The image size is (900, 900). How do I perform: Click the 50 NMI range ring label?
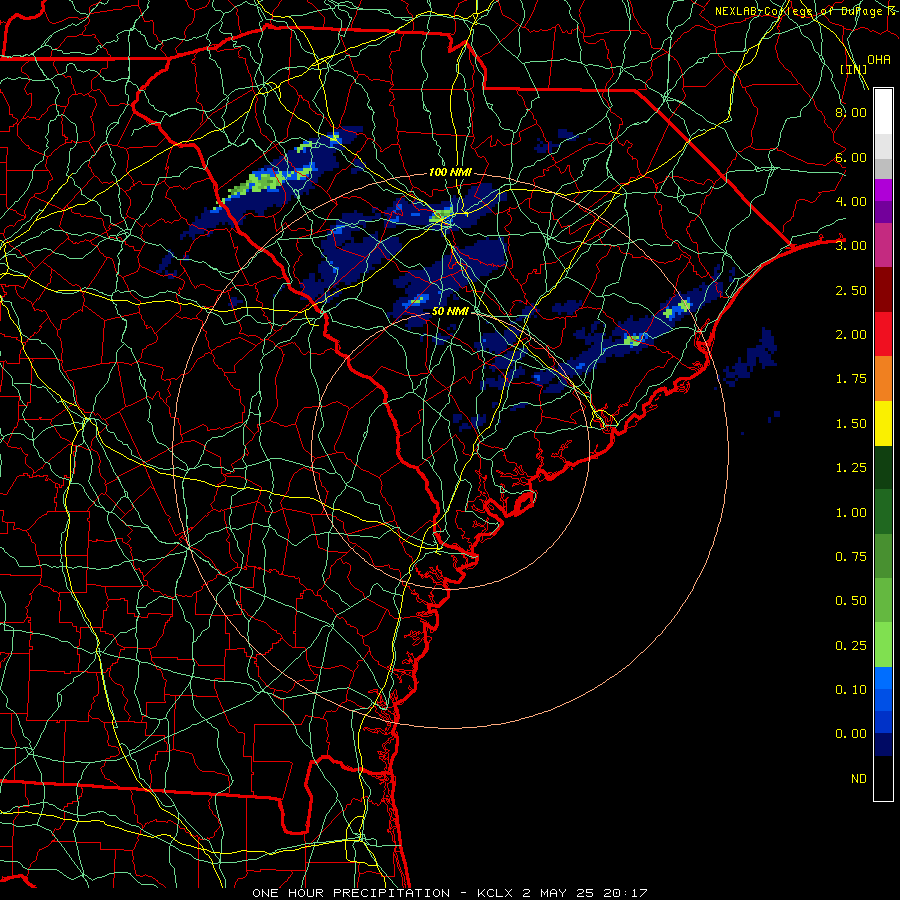coord(451,311)
